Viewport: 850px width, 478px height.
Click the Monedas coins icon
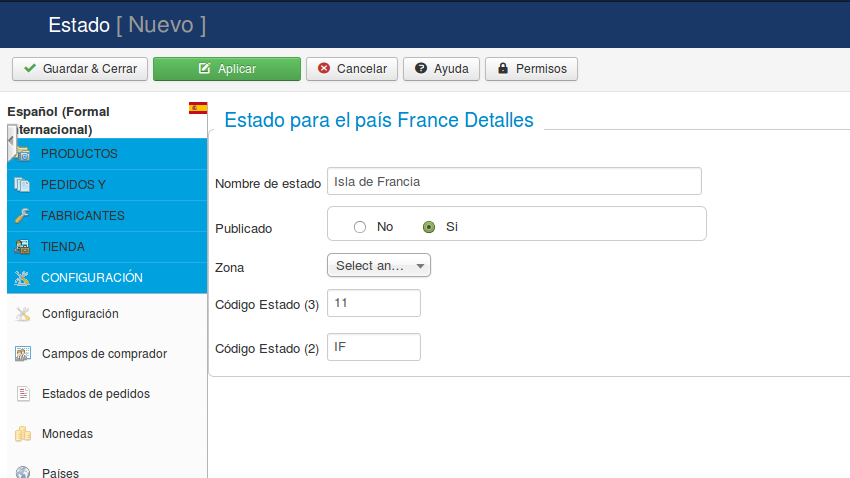pos(23,434)
